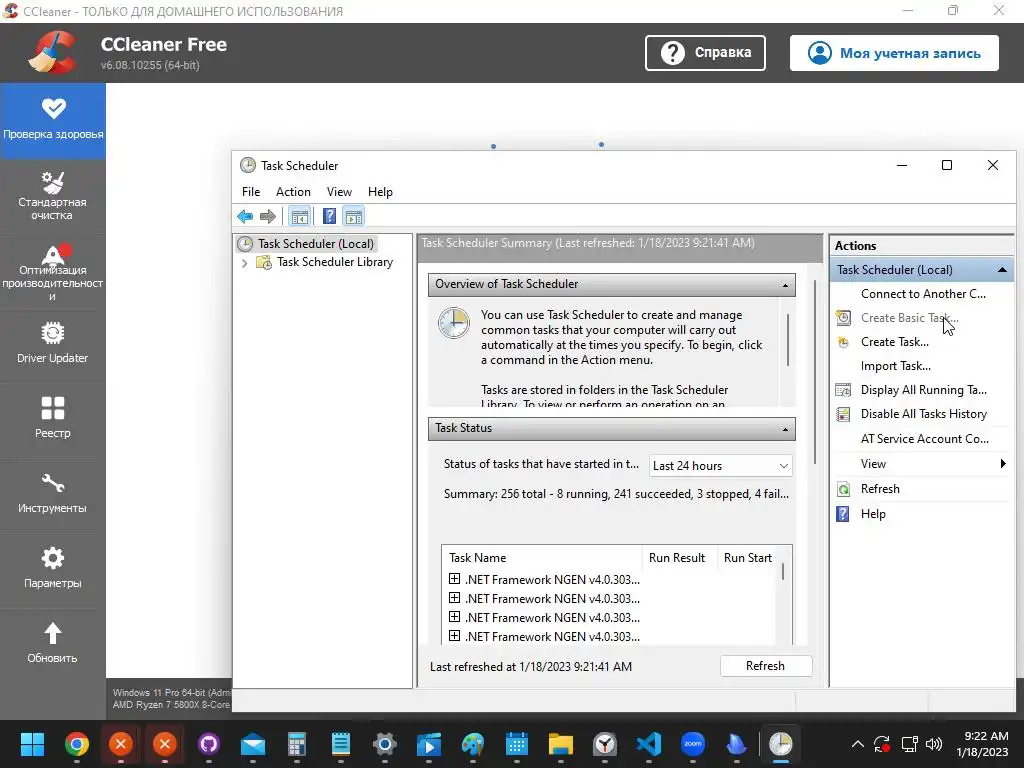Viewport: 1024px width, 768px height.
Task: Click Connect to Another Computer action
Action: pyautogui.click(x=921, y=294)
